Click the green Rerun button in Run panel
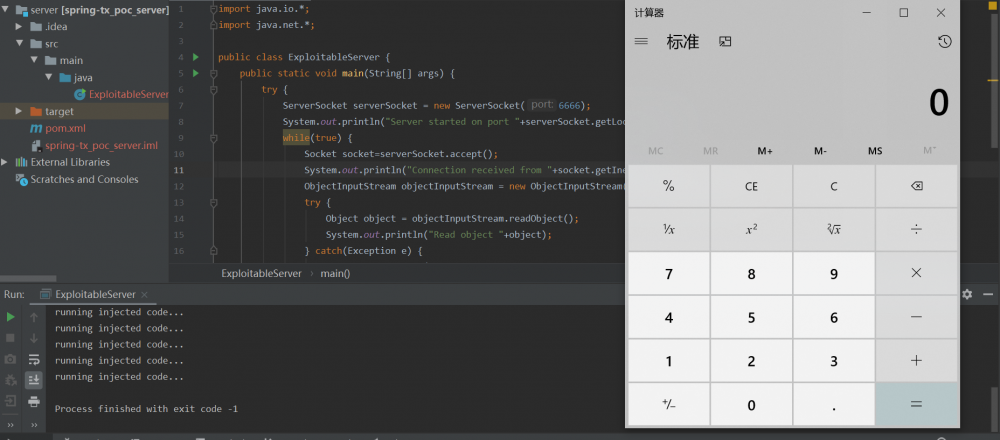1000x440 pixels. pyautogui.click(x=11, y=317)
